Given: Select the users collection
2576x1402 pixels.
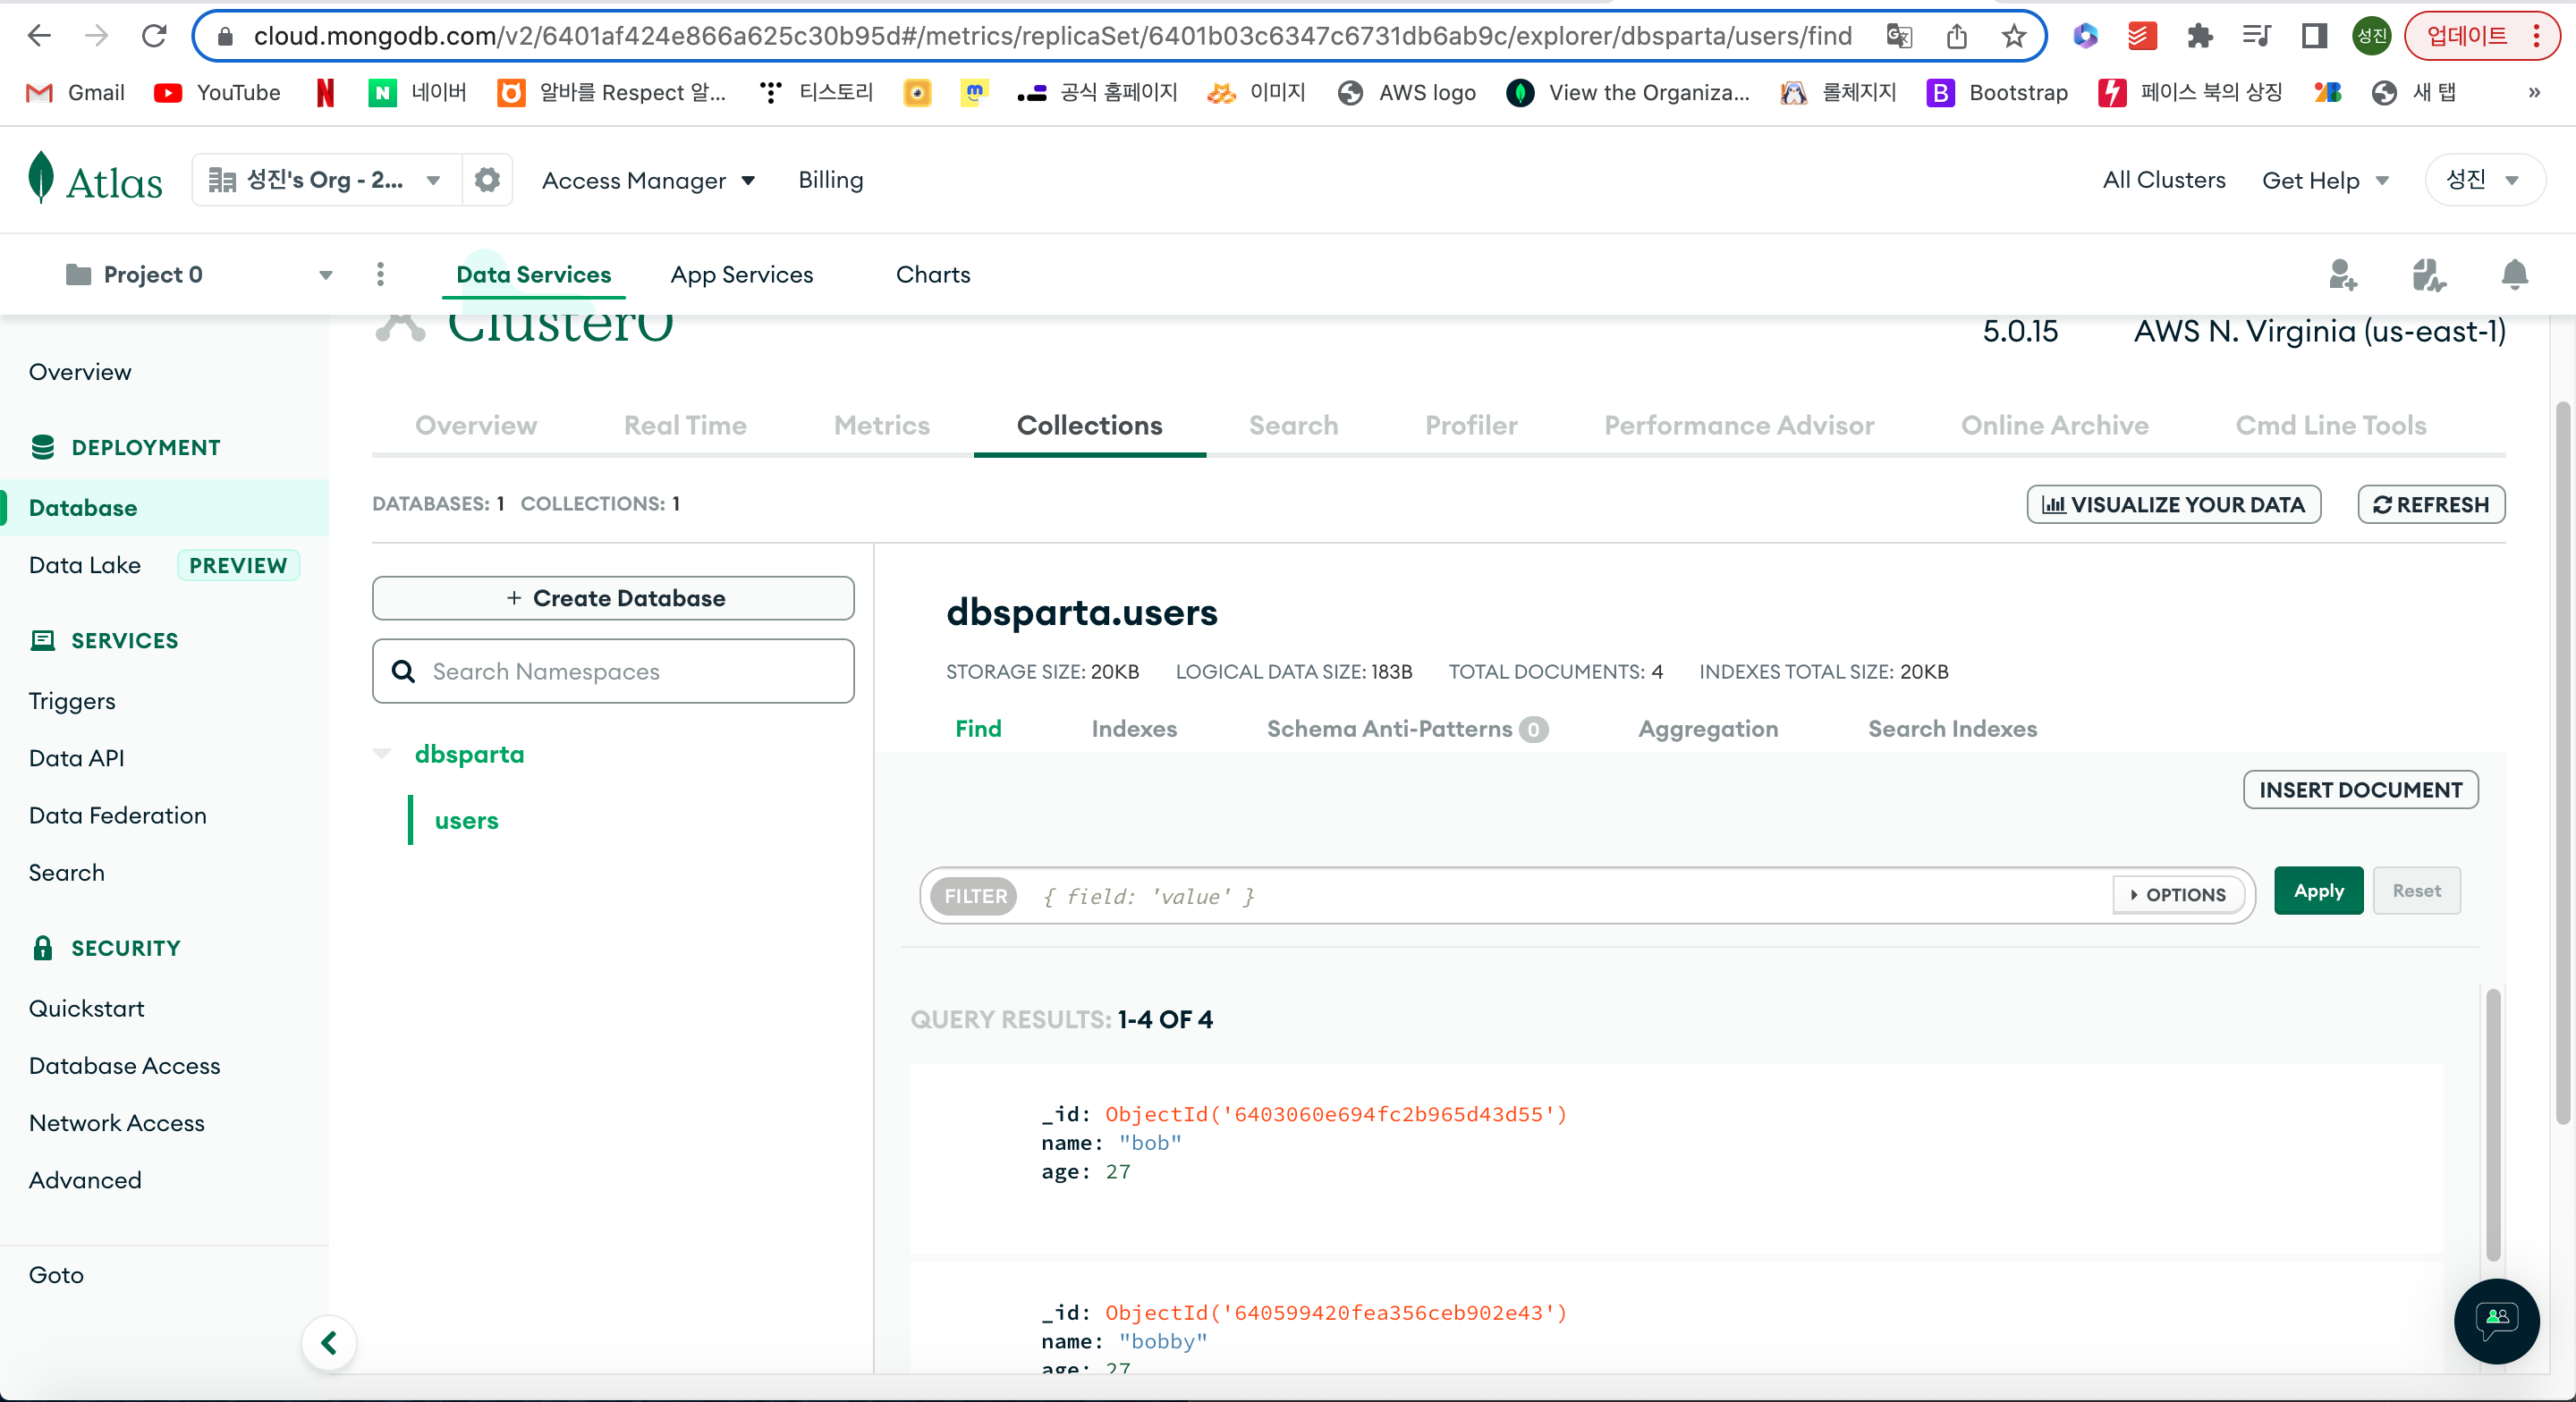Looking at the screenshot, I should [466, 819].
